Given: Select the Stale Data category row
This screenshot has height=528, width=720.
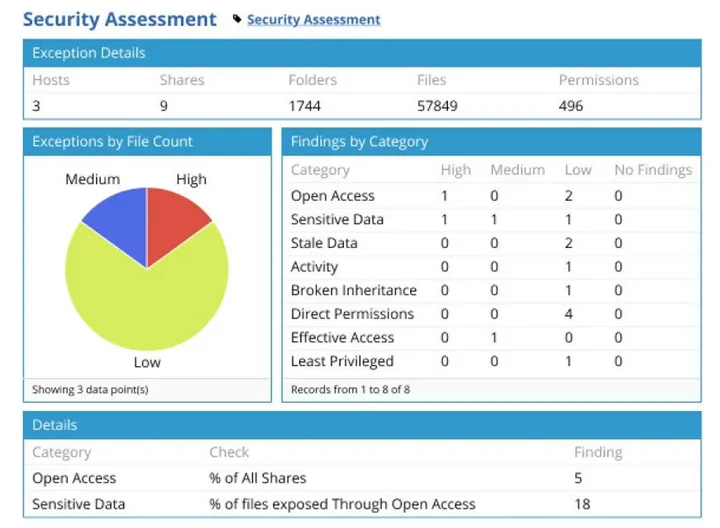Looking at the screenshot, I should pyautogui.click(x=323, y=243).
